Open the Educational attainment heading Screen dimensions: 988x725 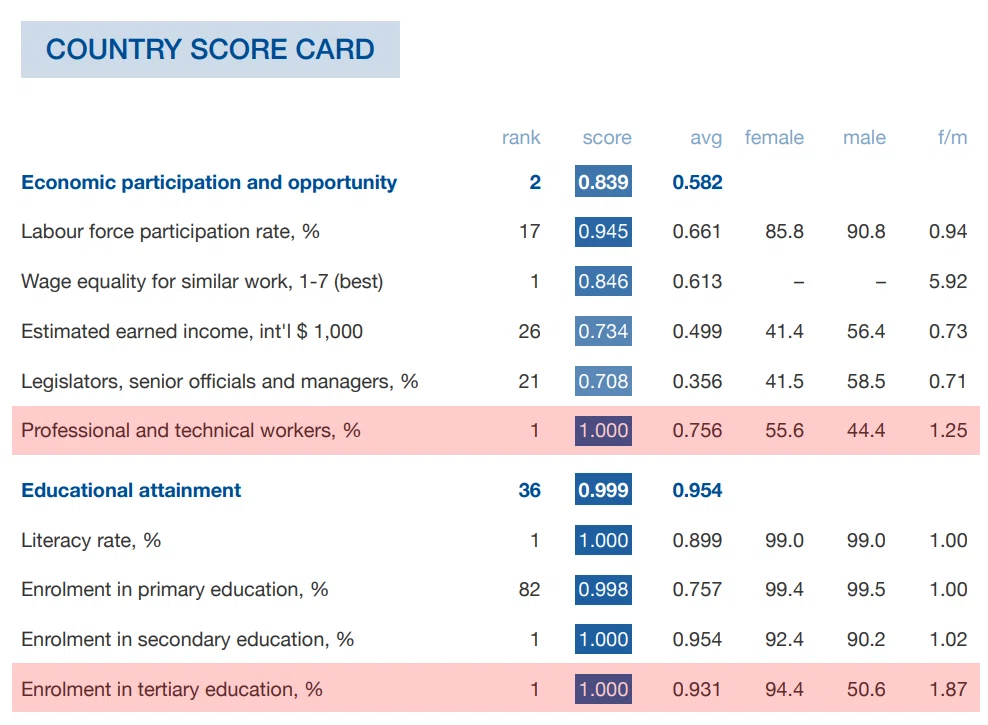point(131,490)
